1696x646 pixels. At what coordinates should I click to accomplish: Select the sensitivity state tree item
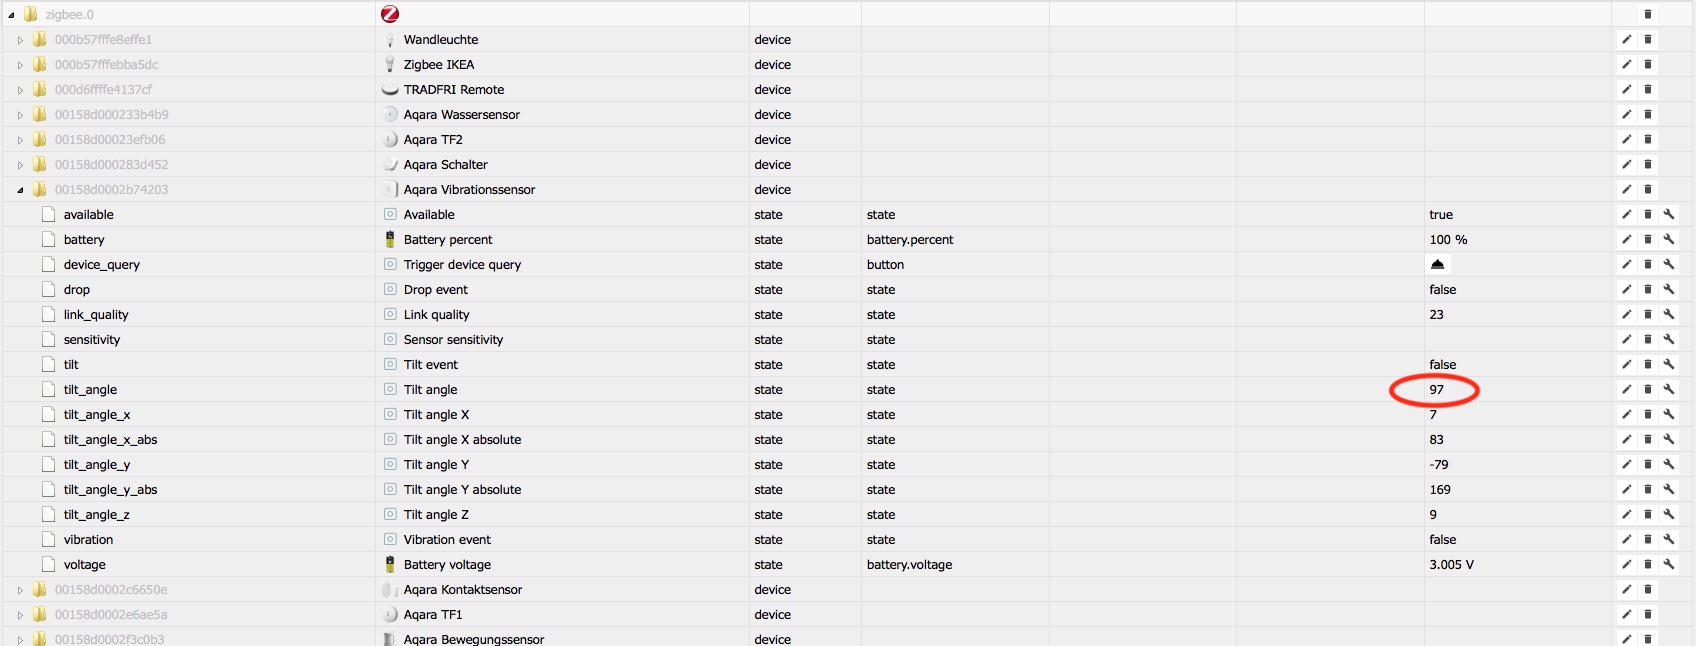click(91, 340)
